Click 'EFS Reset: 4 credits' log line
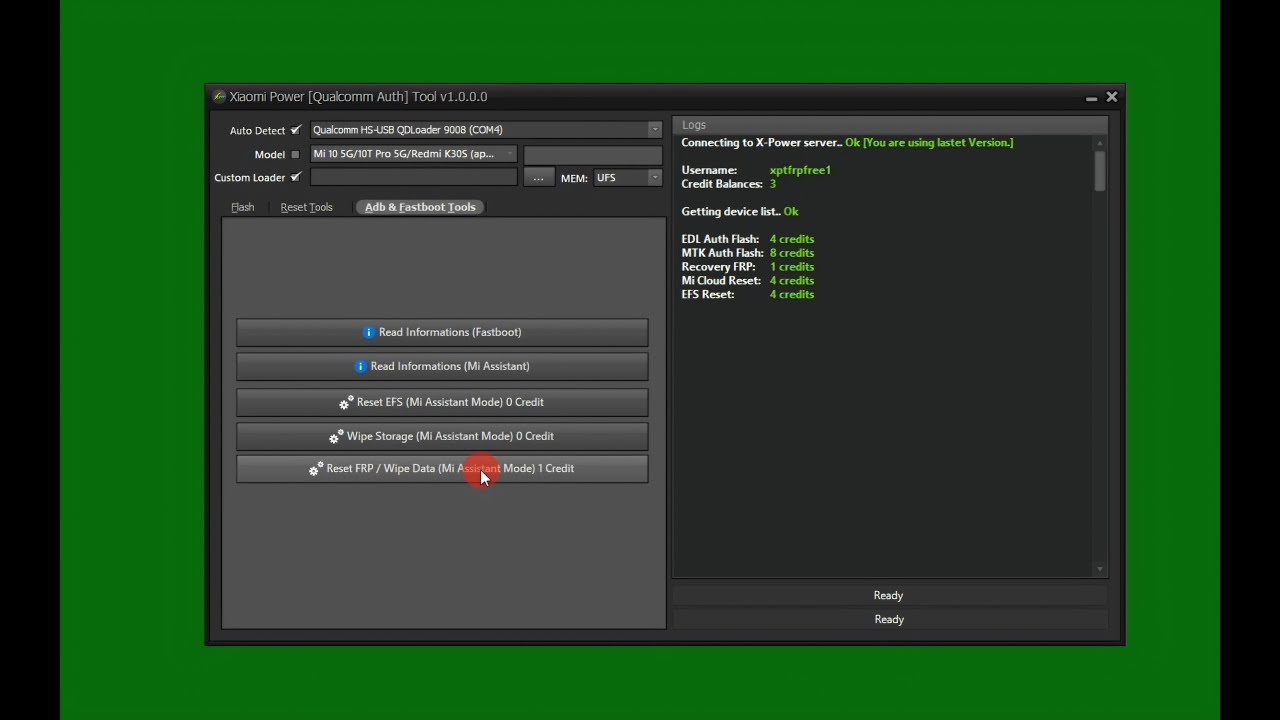This screenshot has height=720, width=1280. click(x=748, y=295)
